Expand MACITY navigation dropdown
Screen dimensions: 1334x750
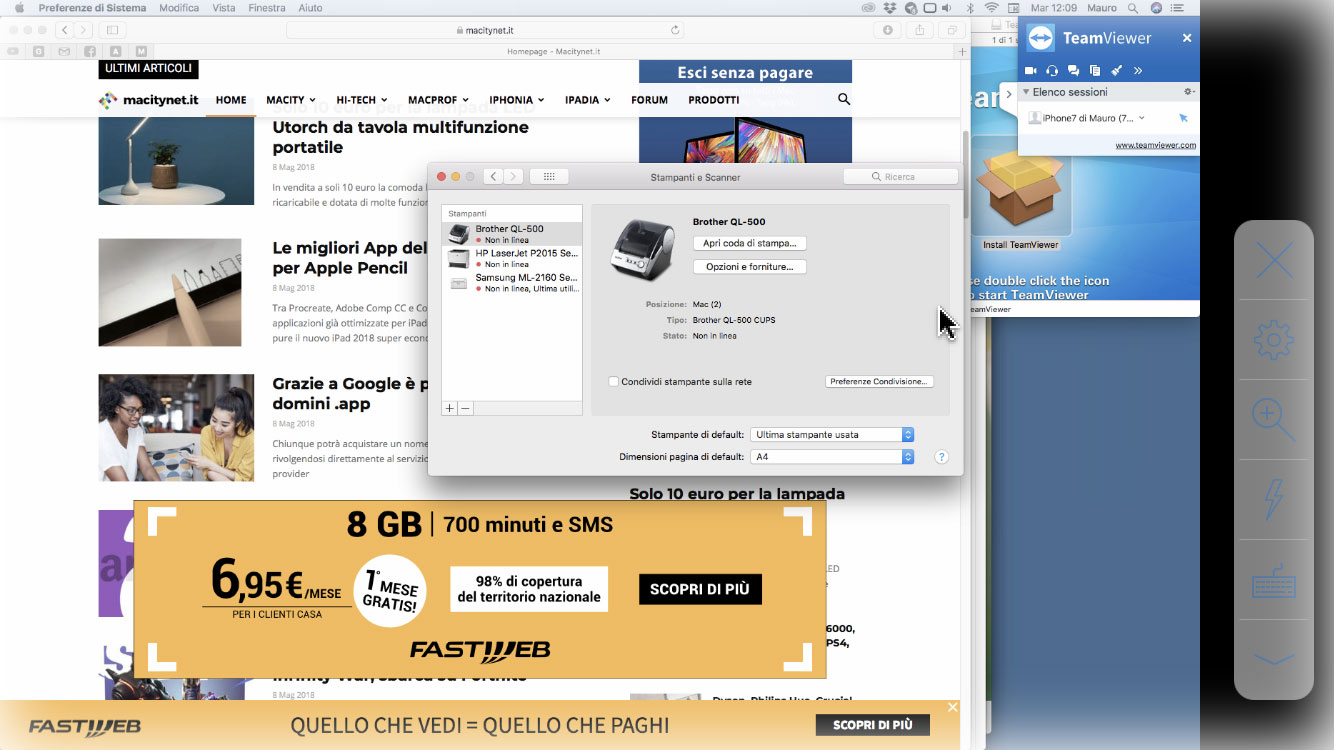(291, 100)
